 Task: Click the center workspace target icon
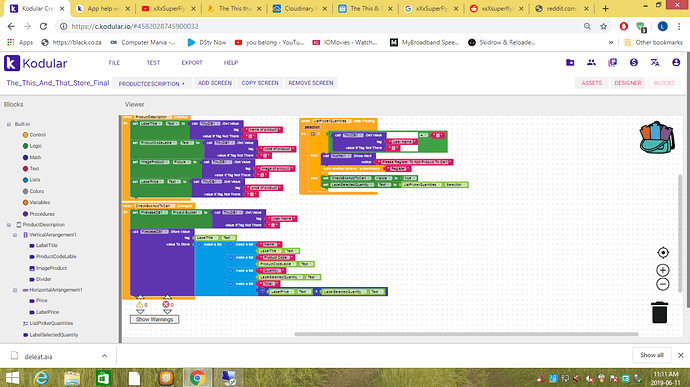click(663, 253)
